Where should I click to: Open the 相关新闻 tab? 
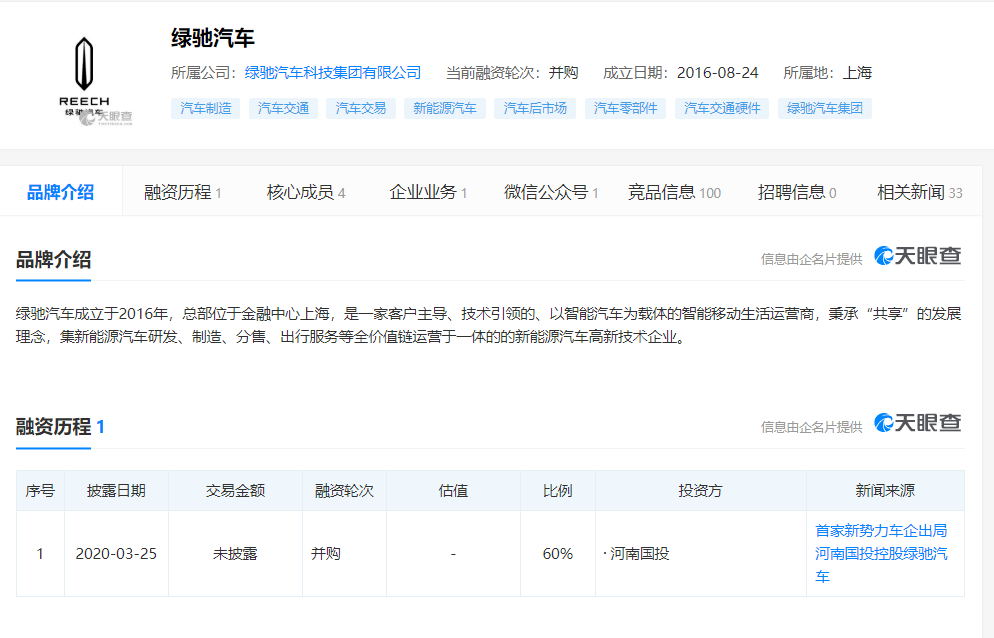point(920,192)
